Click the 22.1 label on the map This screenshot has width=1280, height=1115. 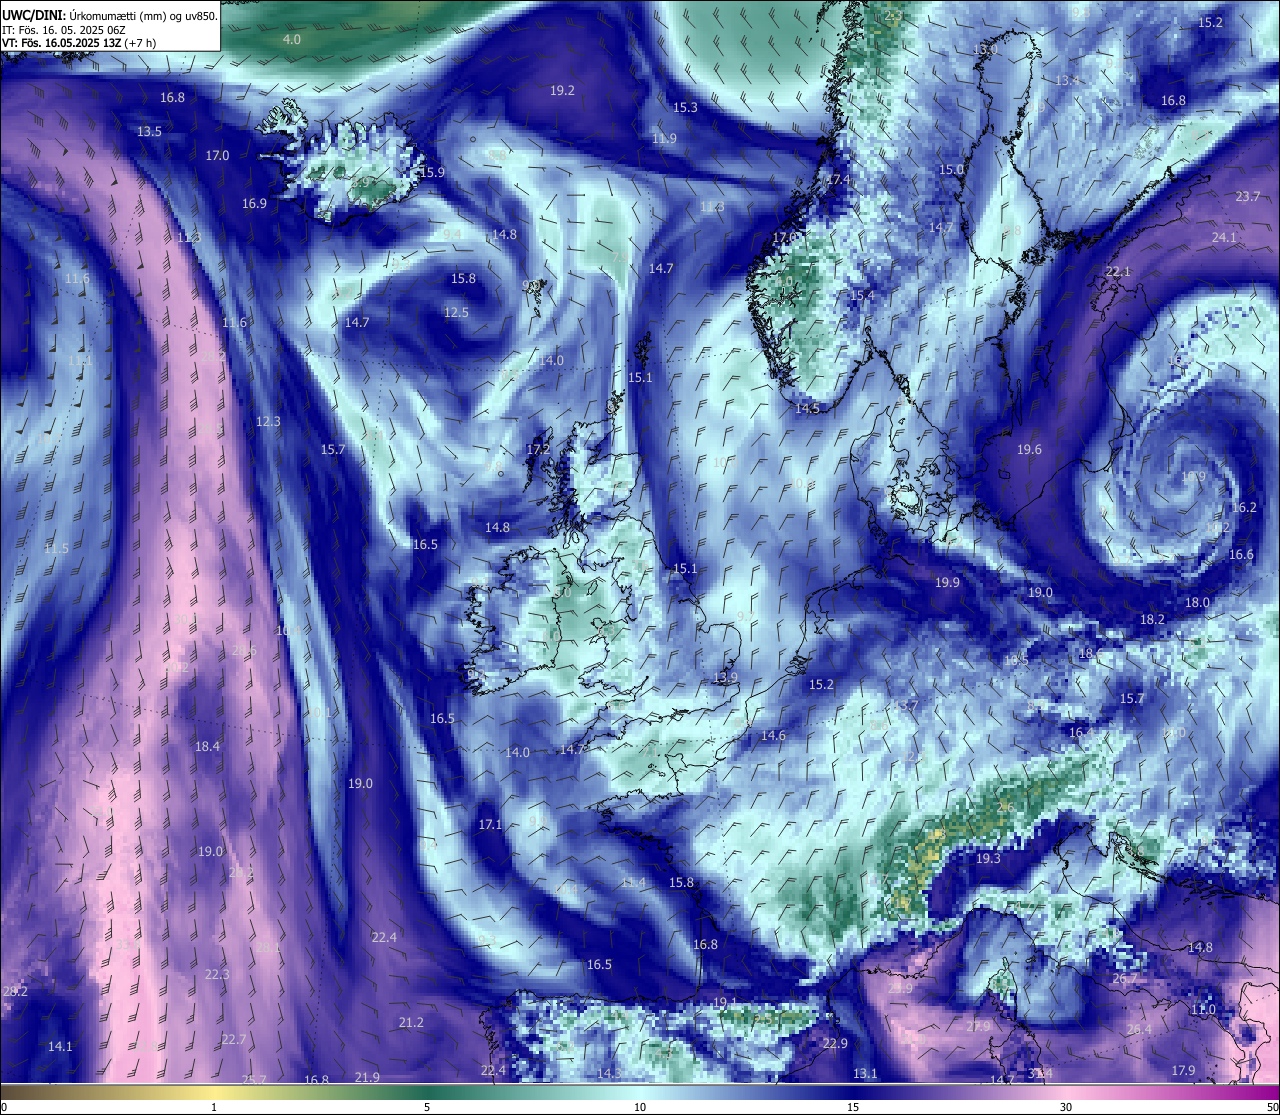tap(1118, 271)
